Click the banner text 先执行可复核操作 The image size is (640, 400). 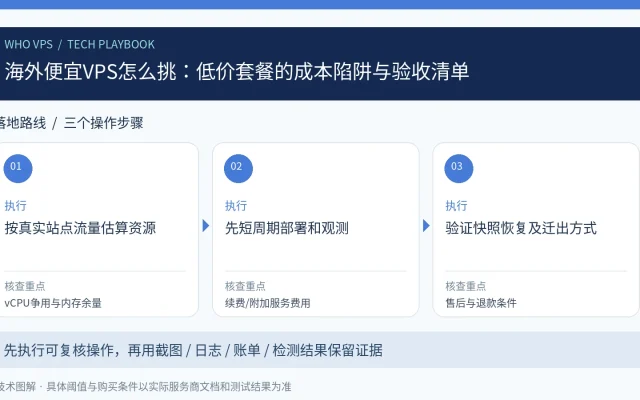(58, 350)
